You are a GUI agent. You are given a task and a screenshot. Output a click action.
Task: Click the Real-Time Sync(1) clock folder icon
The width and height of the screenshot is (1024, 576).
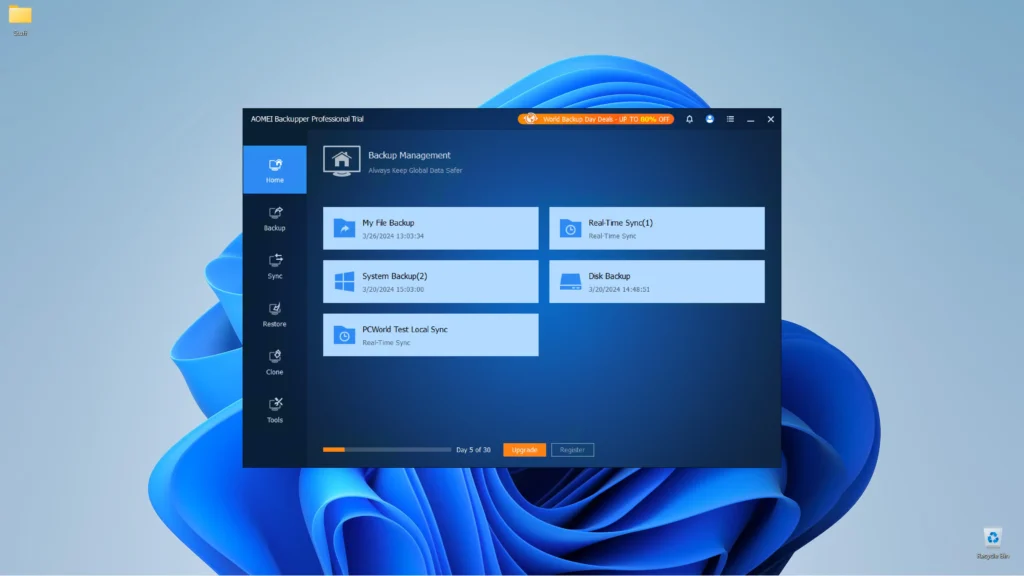point(570,228)
